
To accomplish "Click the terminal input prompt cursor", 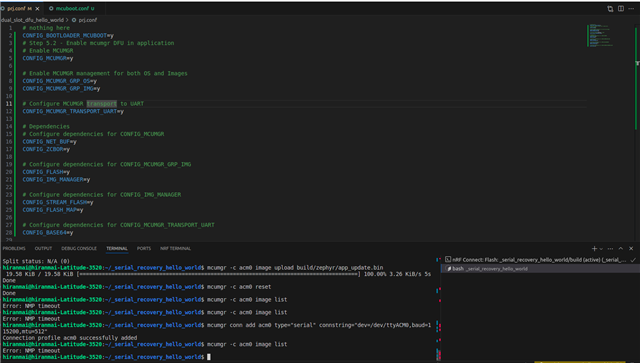I will (209, 357).
